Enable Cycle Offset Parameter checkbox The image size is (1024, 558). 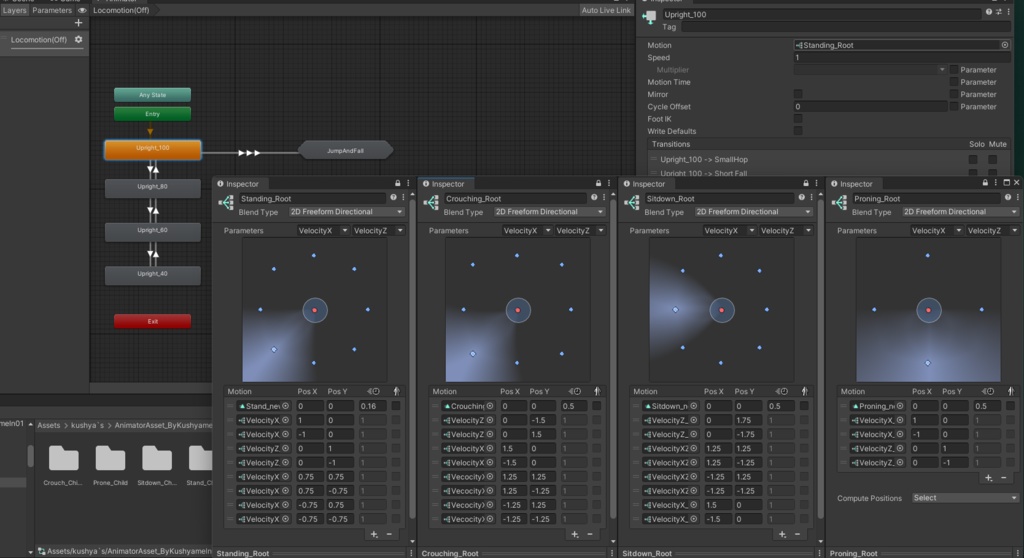954,107
